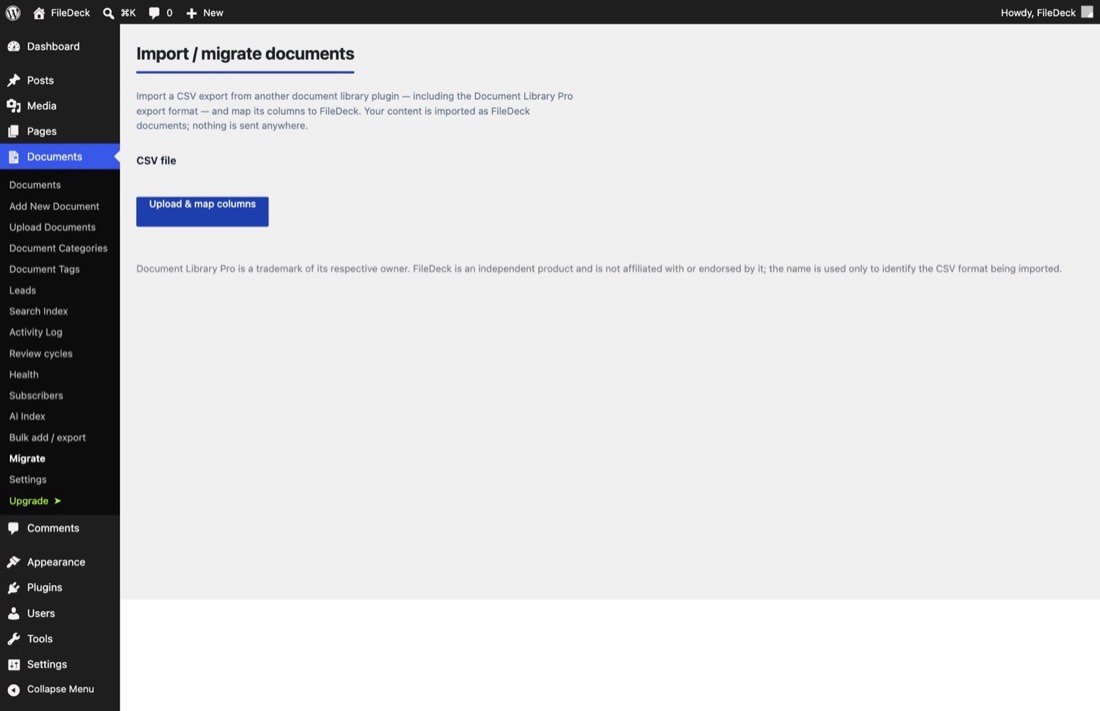Image resolution: width=1100 pixels, height=711 pixels.
Task: Click the Dashboard gauge icon
Action: 13,46
